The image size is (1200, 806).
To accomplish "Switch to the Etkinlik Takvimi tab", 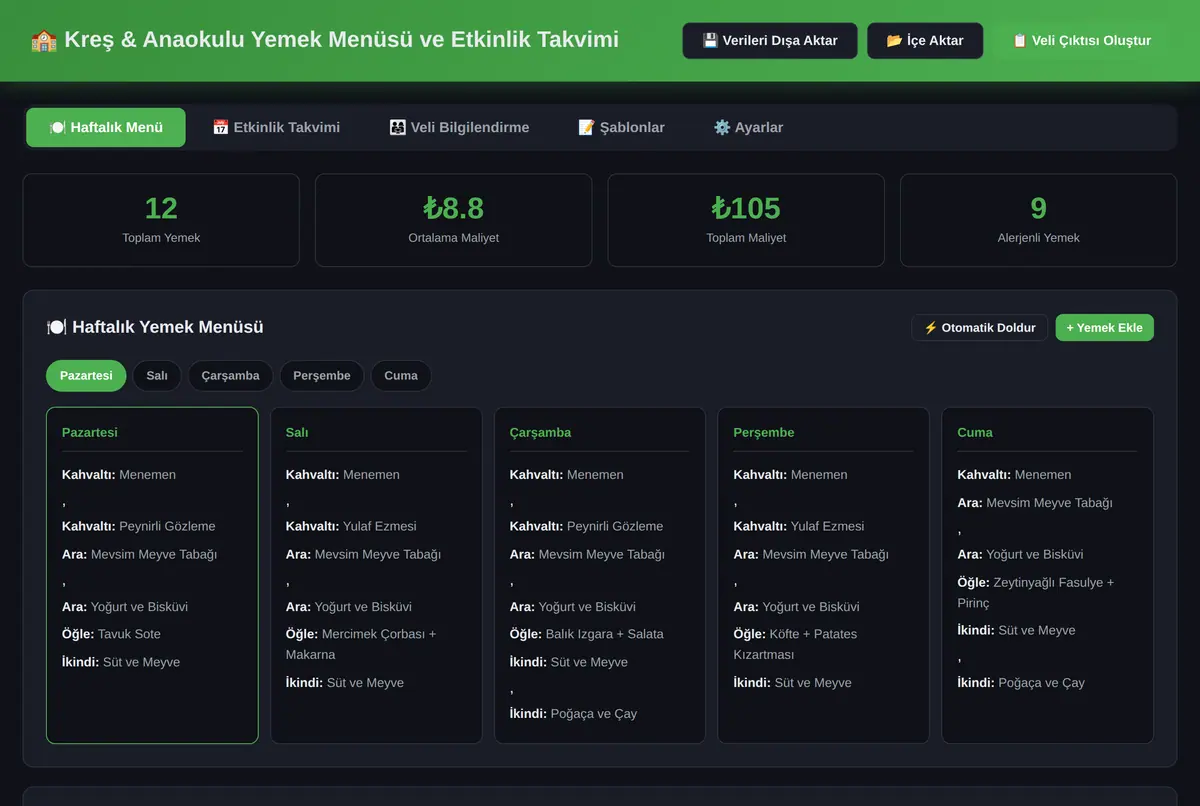I will click(276, 127).
